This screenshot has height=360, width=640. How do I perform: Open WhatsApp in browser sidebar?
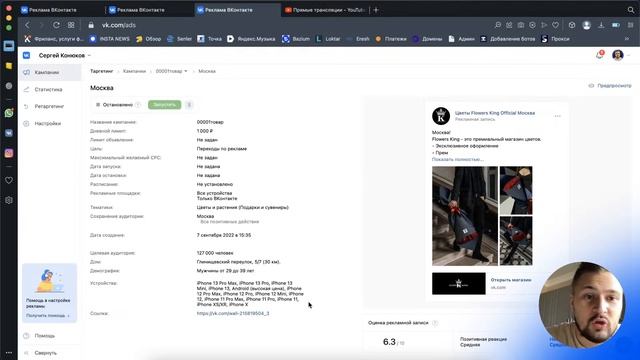click(9, 113)
